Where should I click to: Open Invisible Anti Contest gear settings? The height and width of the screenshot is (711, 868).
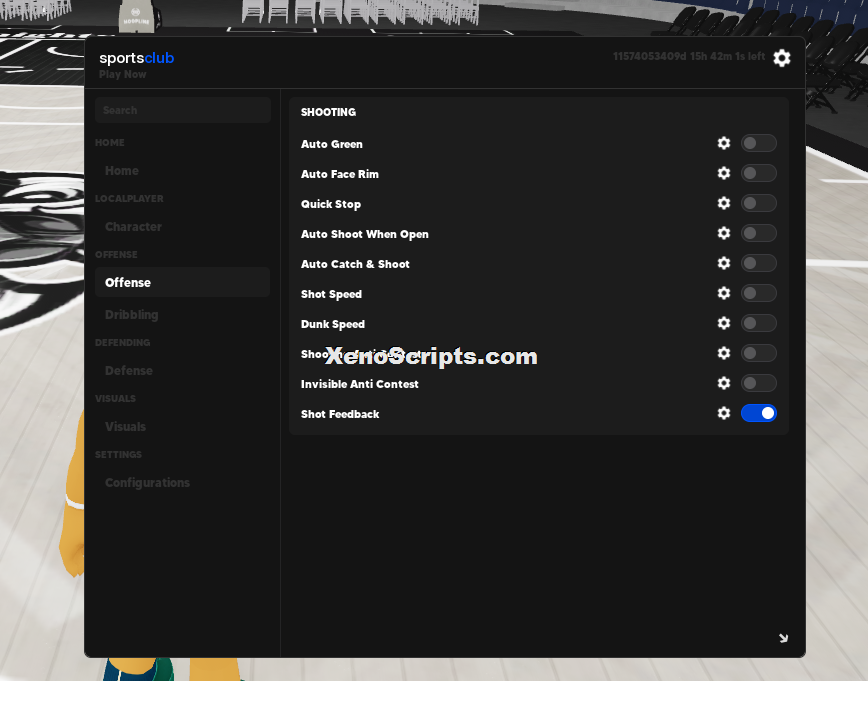724,383
